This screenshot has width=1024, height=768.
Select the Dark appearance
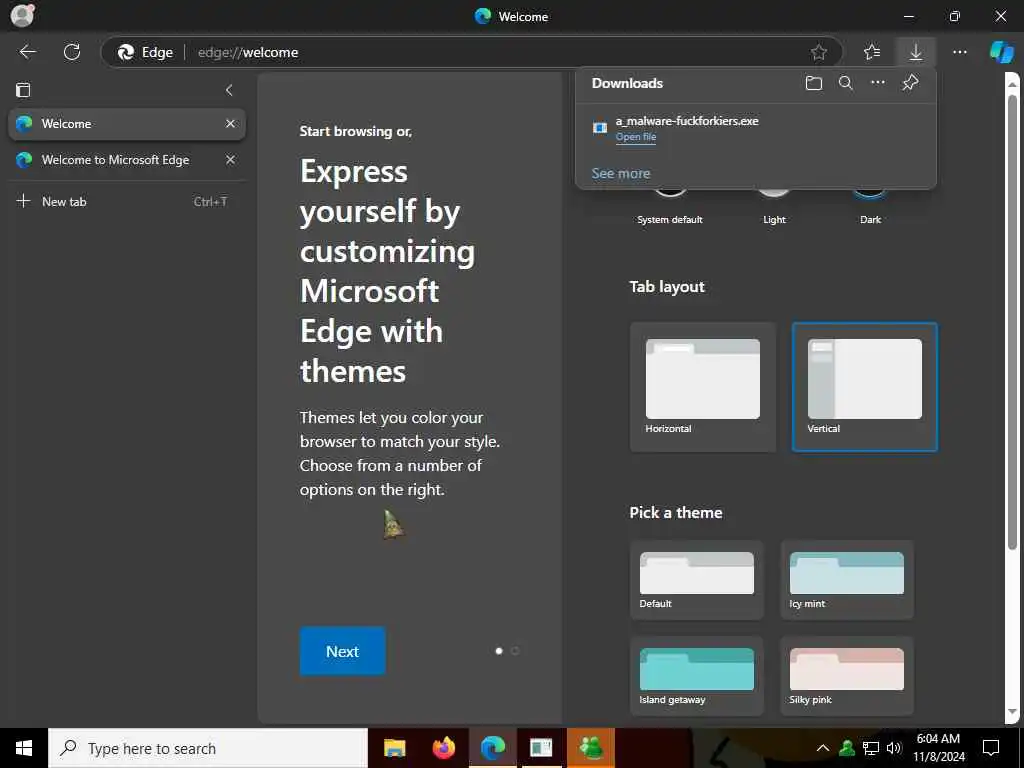pyautogui.click(x=870, y=219)
